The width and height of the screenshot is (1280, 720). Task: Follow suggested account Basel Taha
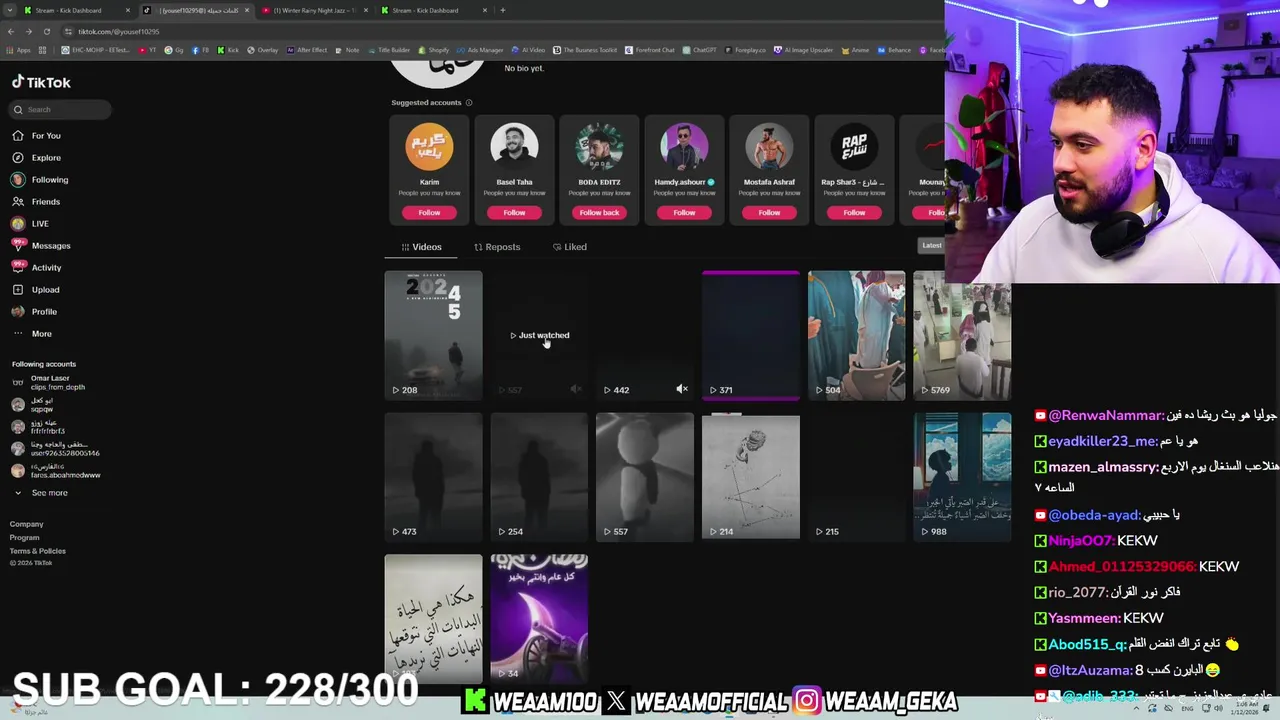(x=514, y=212)
